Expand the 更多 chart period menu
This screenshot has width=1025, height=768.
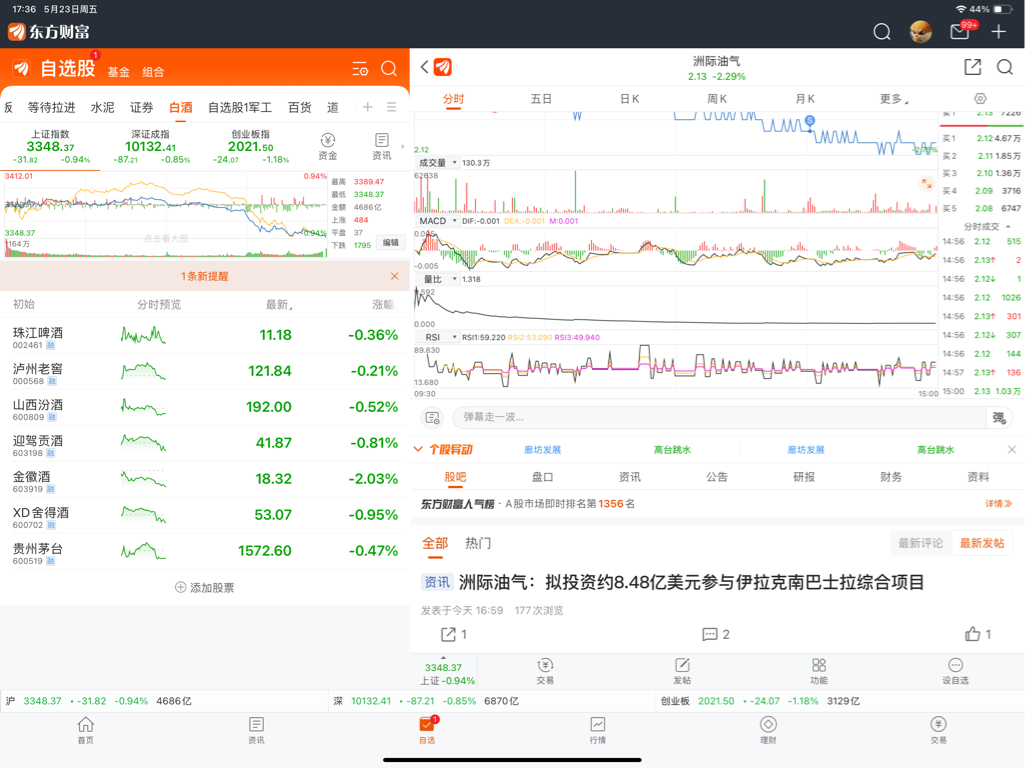894,99
